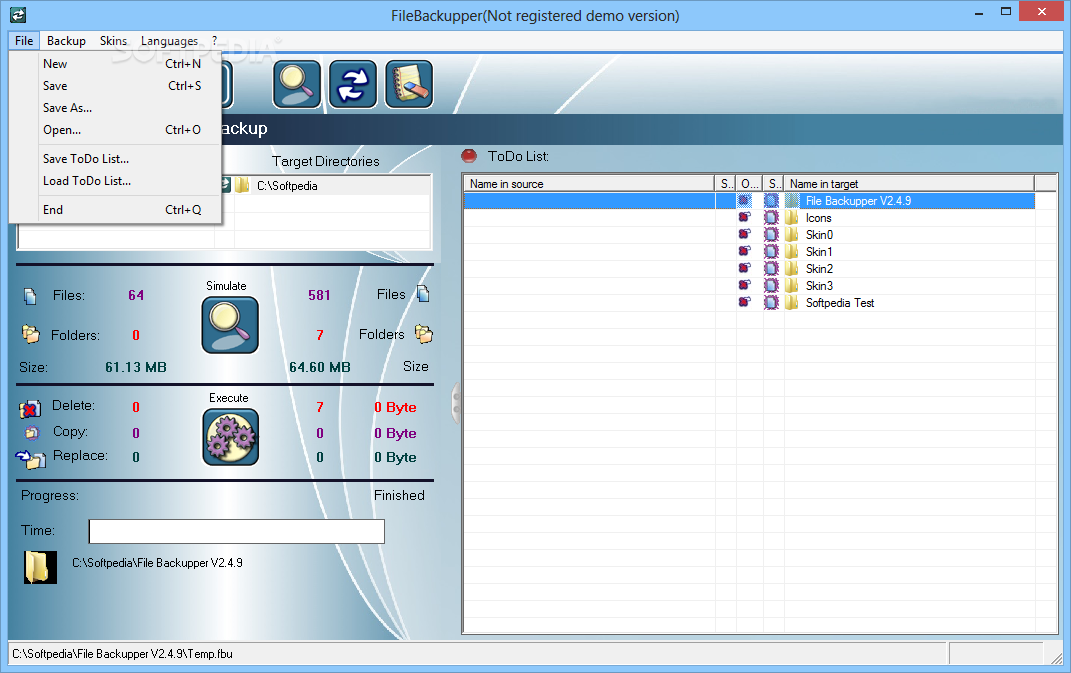The width and height of the screenshot is (1071, 673).
Task: Sort by Name in source column header
Action: [x=589, y=184]
